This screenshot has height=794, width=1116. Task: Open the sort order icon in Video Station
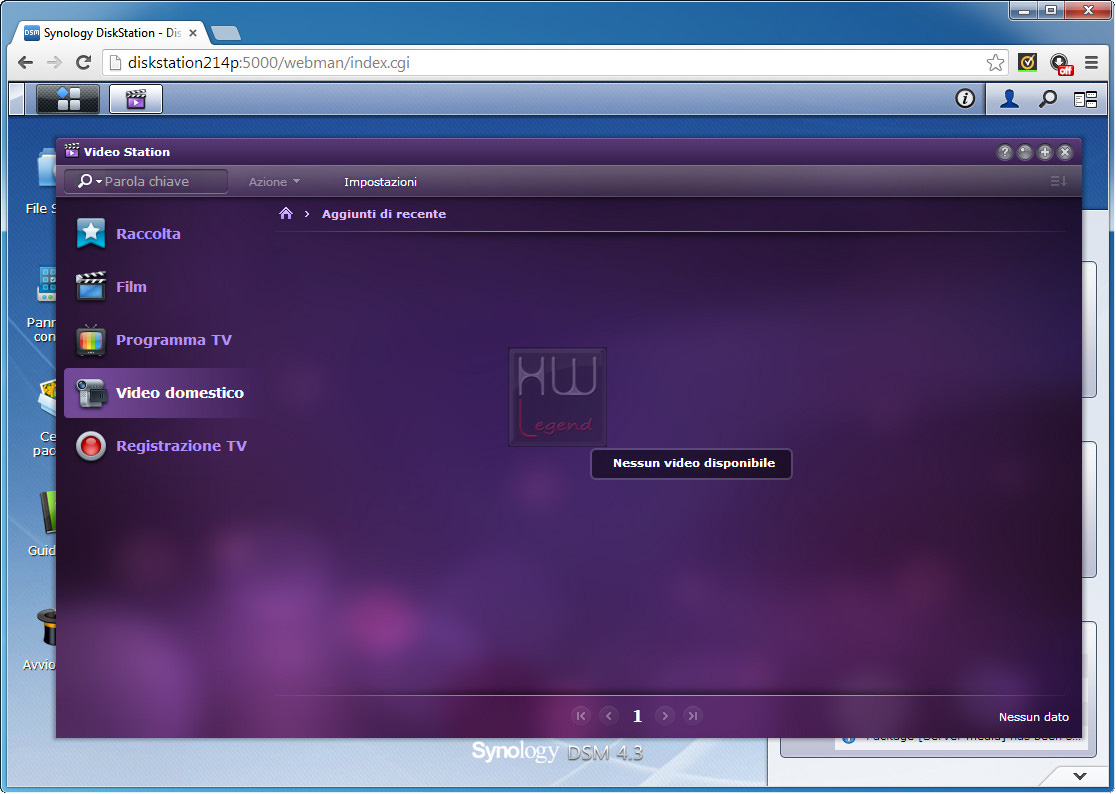point(1058,181)
